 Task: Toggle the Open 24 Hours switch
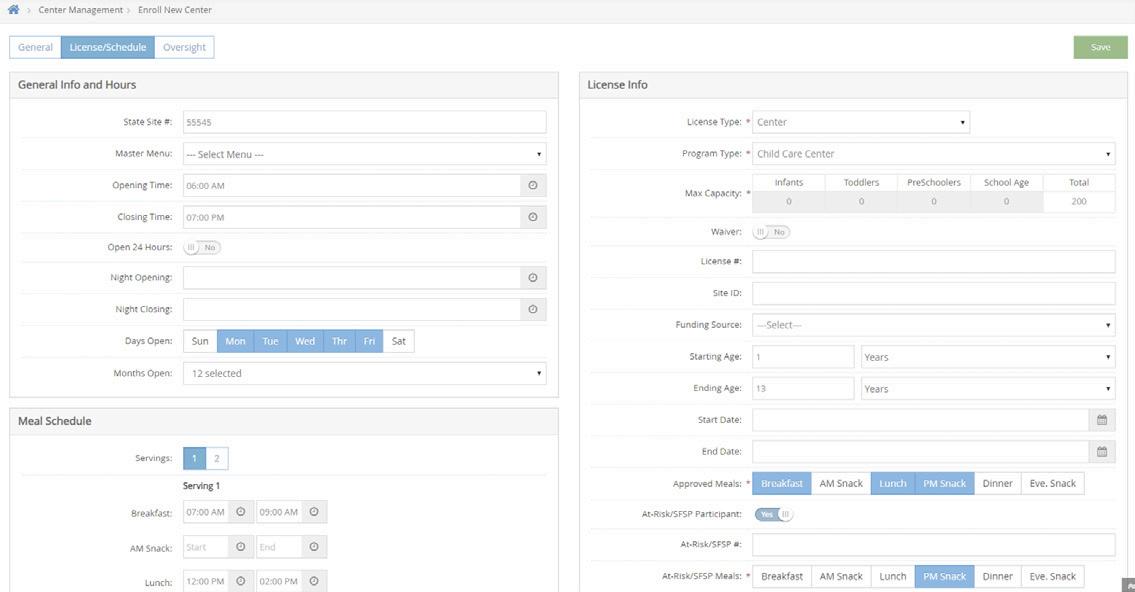pos(202,248)
